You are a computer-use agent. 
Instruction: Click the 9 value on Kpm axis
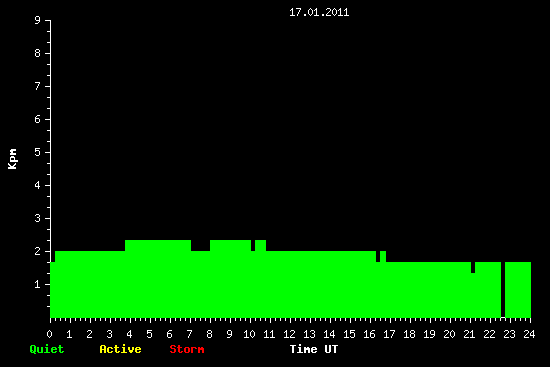(x=37, y=20)
